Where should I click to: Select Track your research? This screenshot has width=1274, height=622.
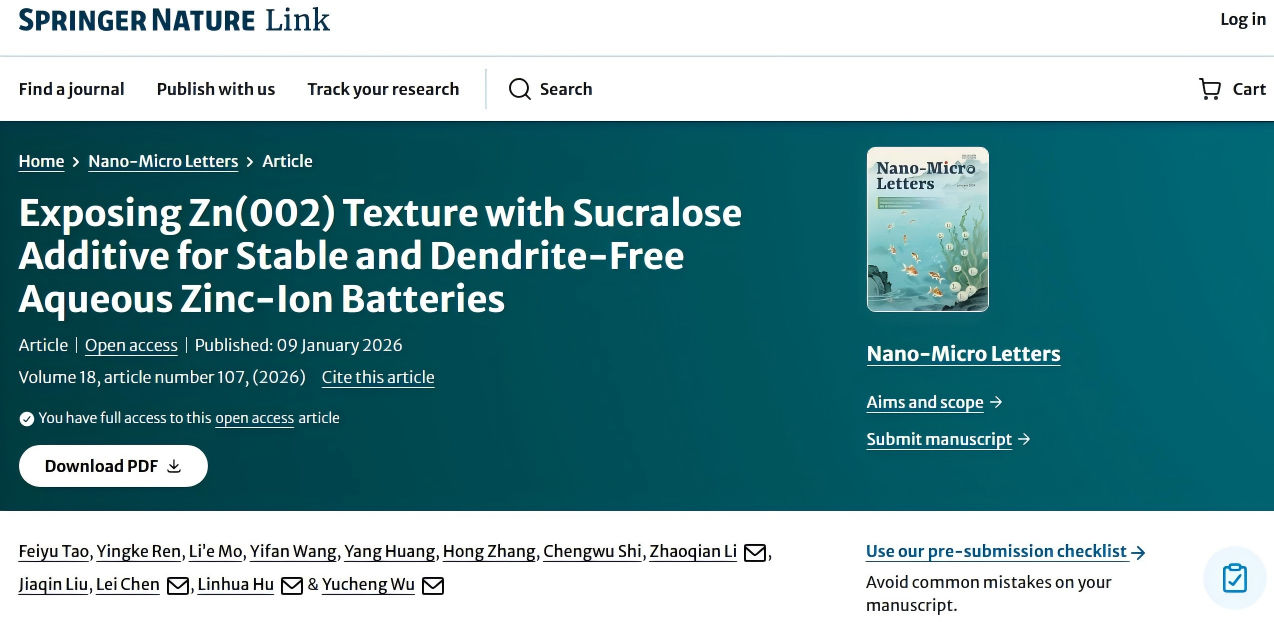383,89
